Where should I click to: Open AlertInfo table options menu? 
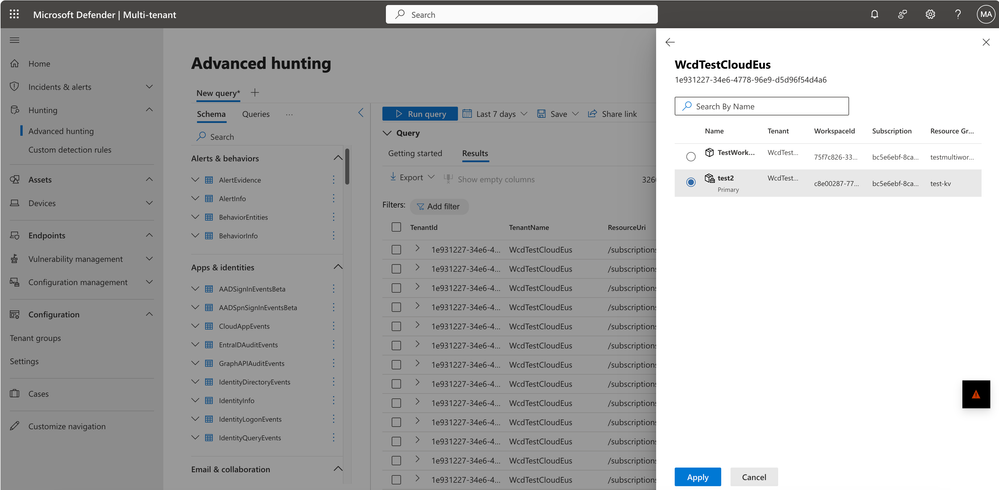tap(333, 199)
